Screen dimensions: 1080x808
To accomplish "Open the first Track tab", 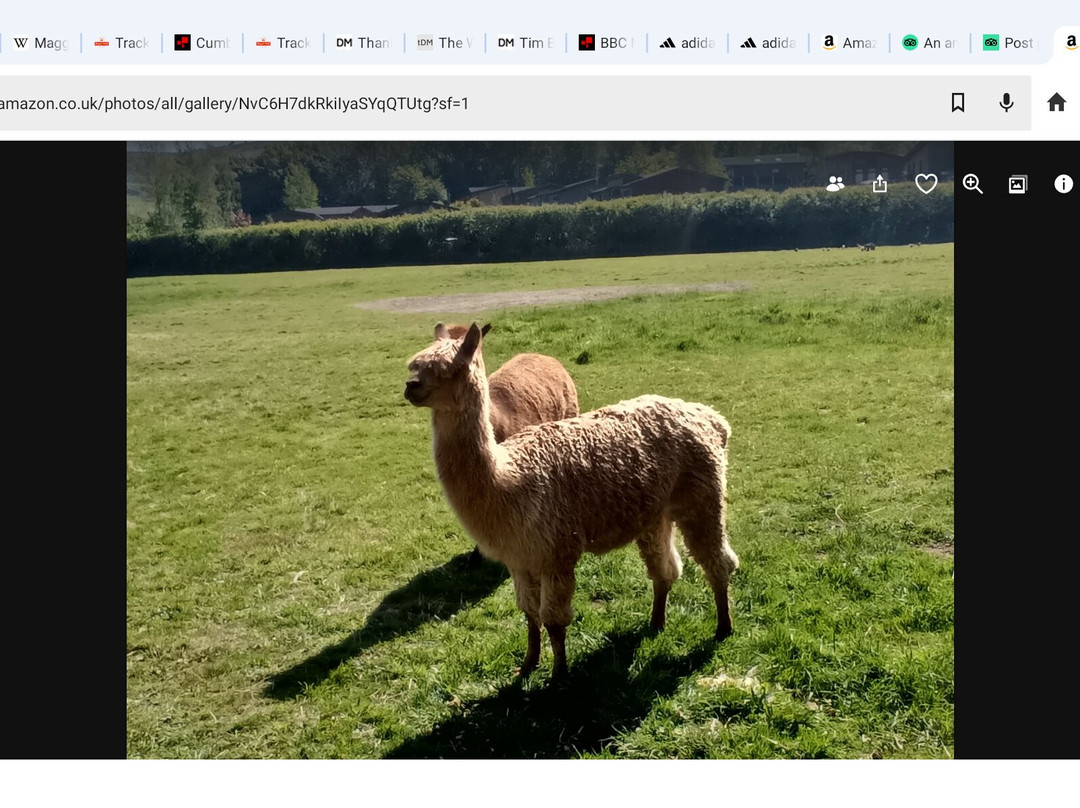I will 121,43.
